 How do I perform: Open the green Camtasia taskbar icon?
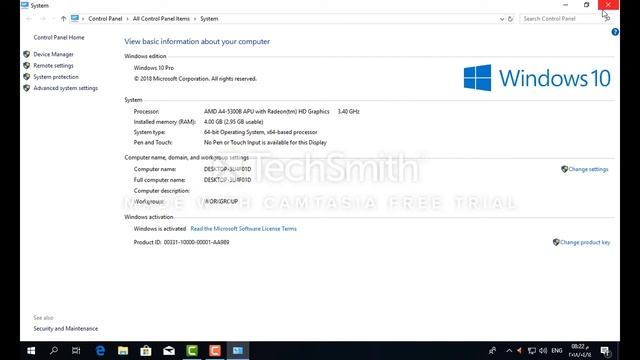(x=192, y=351)
